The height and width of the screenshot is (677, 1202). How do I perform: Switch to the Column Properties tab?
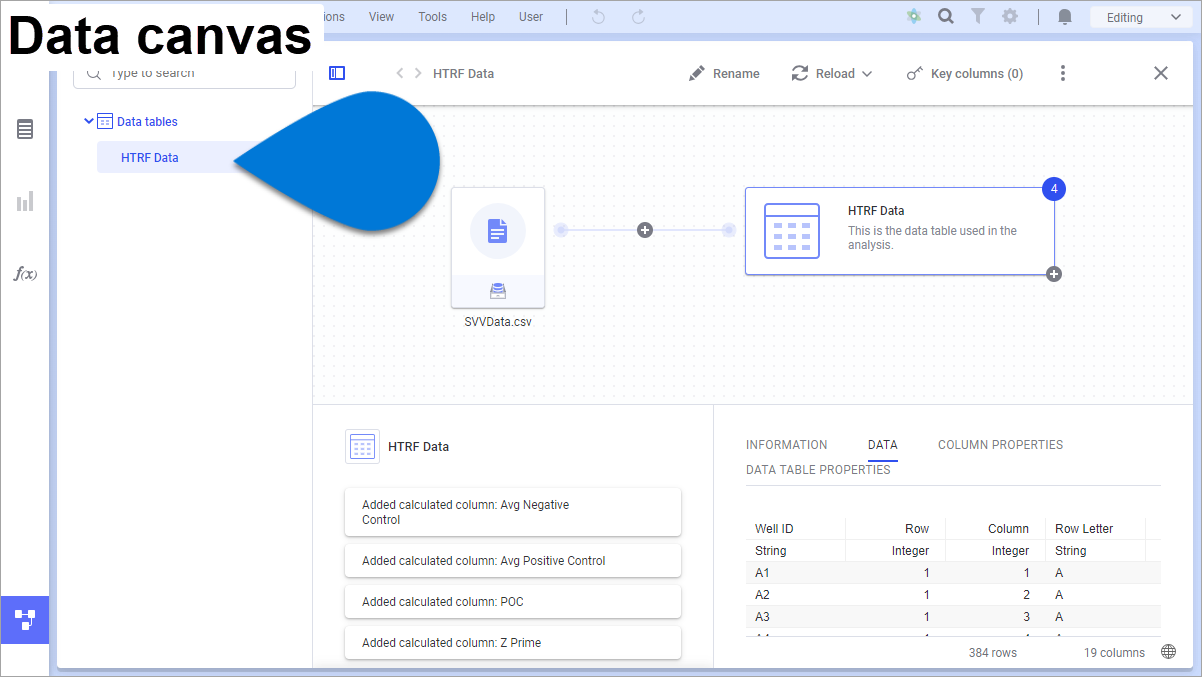[1000, 445]
